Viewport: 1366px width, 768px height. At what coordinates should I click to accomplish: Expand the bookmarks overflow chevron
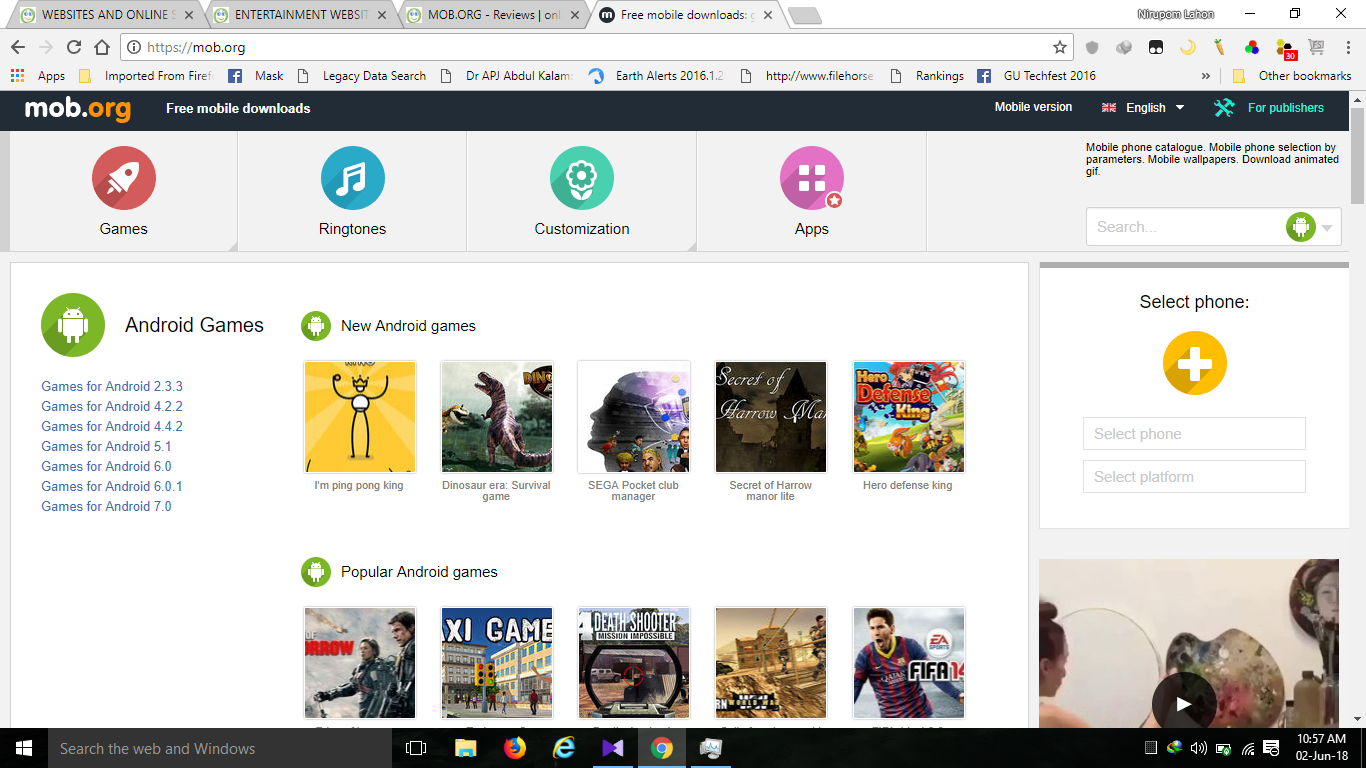tap(1206, 76)
